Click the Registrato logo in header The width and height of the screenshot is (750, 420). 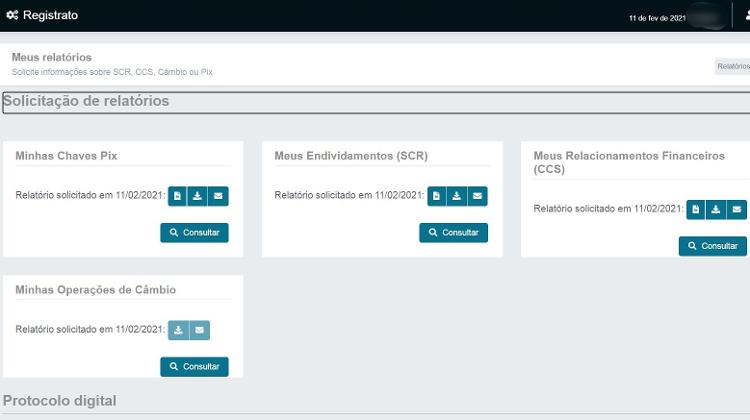click(x=42, y=16)
